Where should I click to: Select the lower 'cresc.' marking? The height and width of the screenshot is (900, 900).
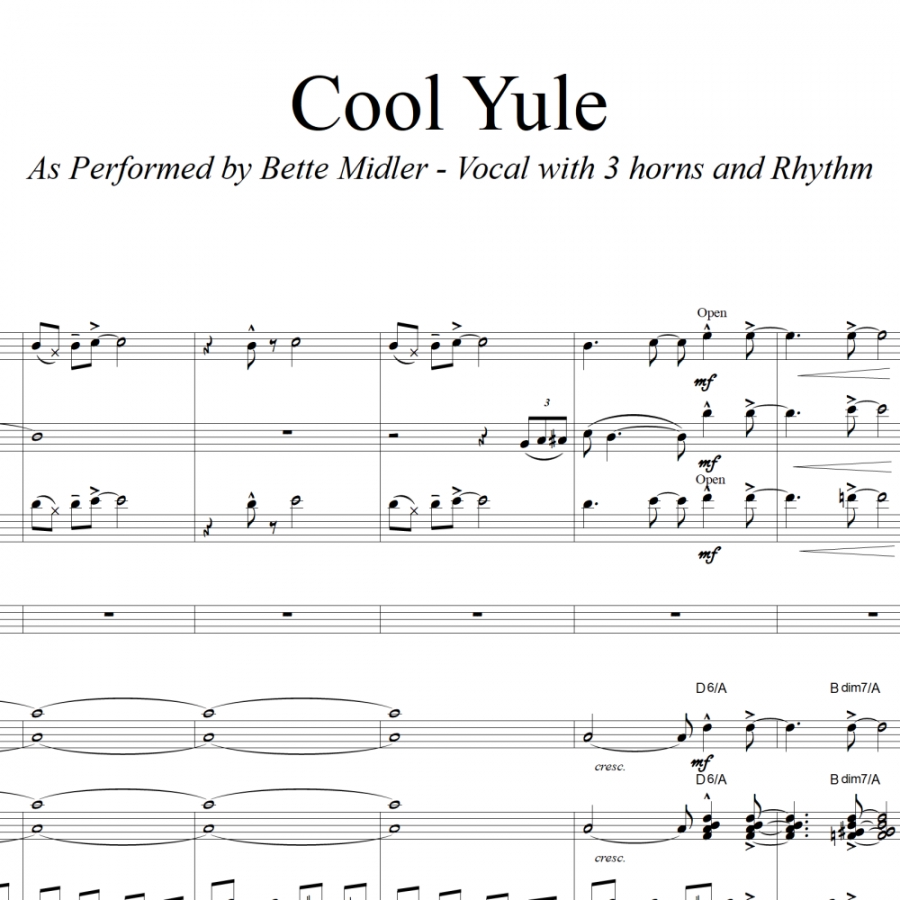[610, 859]
